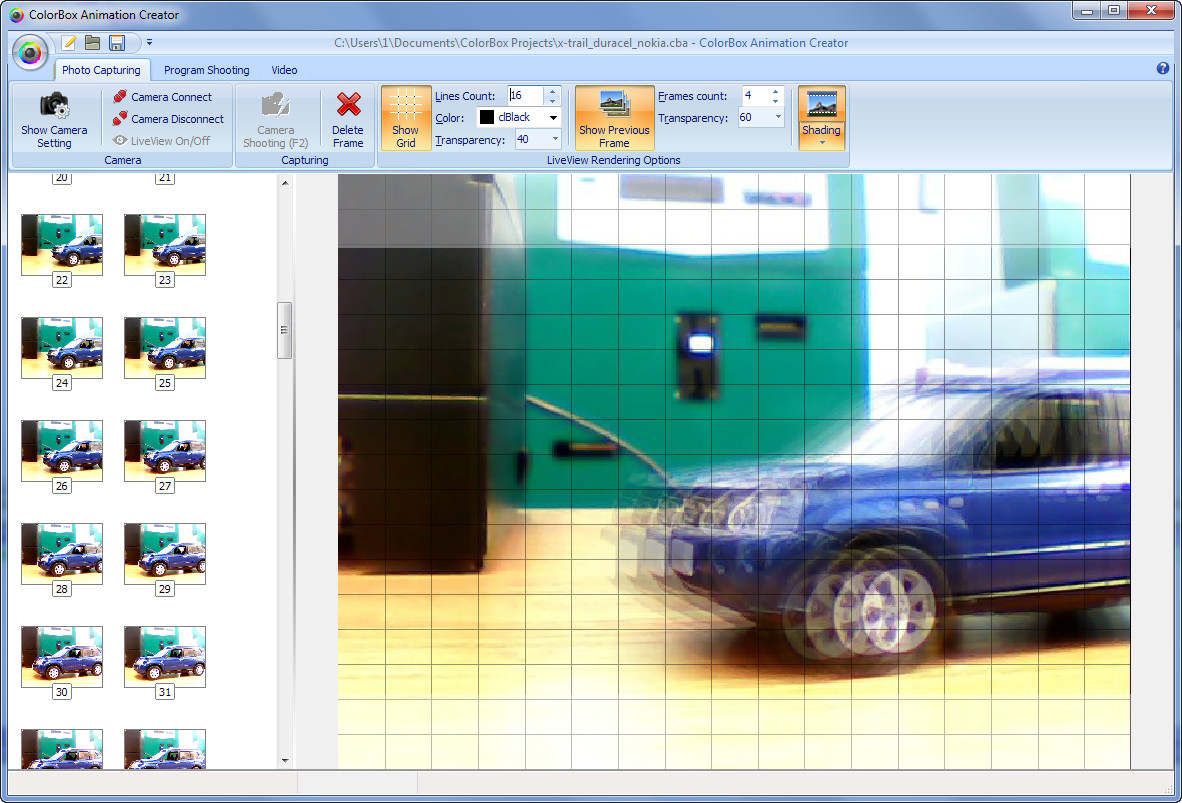The height and width of the screenshot is (803, 1182).
Task: Click the frame number label 20
Action: (x=62, y=179)
